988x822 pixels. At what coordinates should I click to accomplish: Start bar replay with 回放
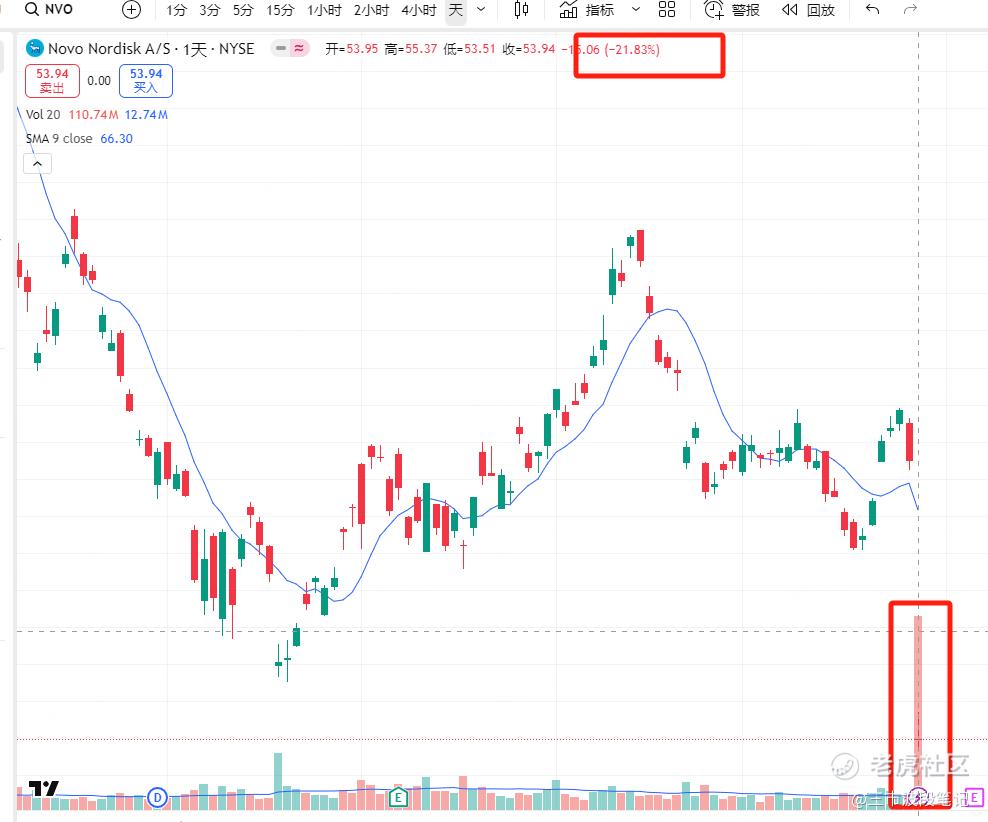pyautogui.click(x=808, y=10)
